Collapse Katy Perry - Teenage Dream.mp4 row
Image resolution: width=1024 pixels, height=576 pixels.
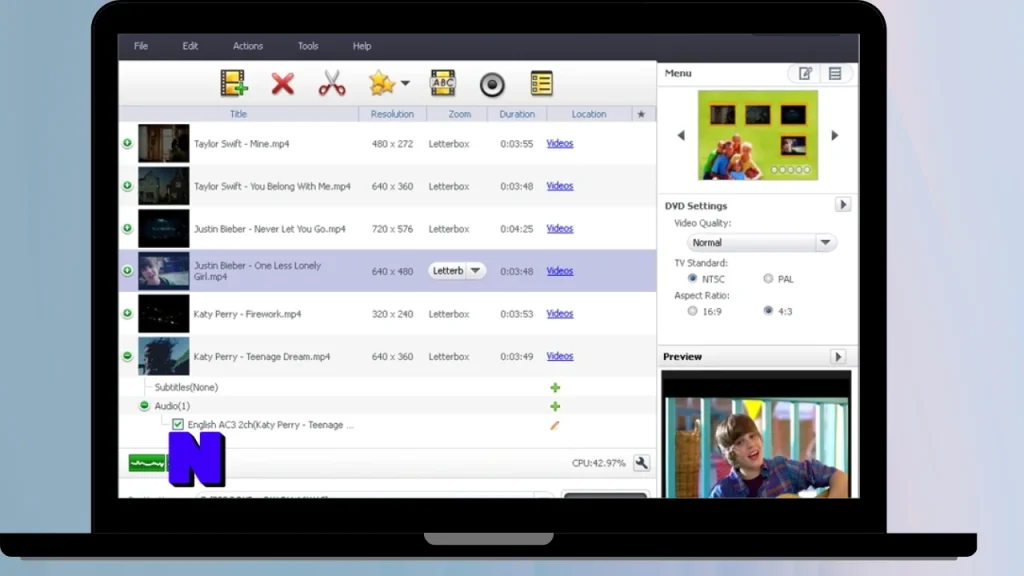point(127,356)
